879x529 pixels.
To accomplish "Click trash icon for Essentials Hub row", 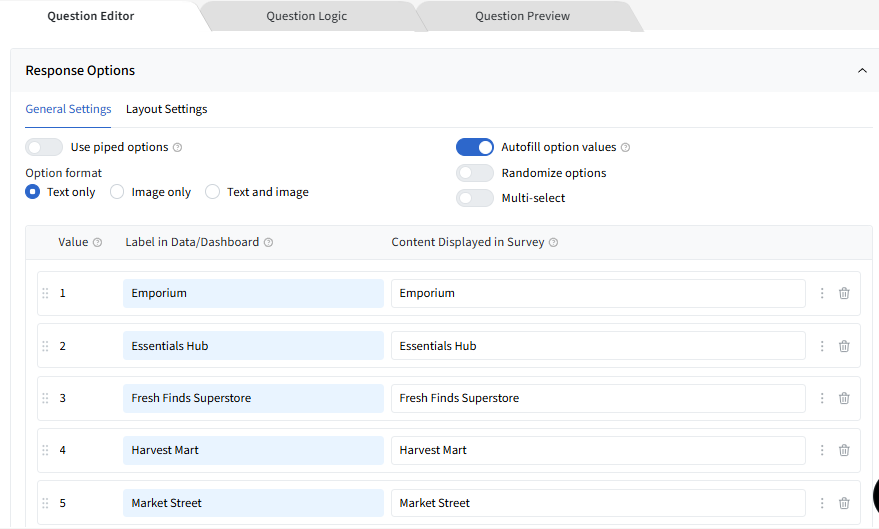I will [844, 346].
